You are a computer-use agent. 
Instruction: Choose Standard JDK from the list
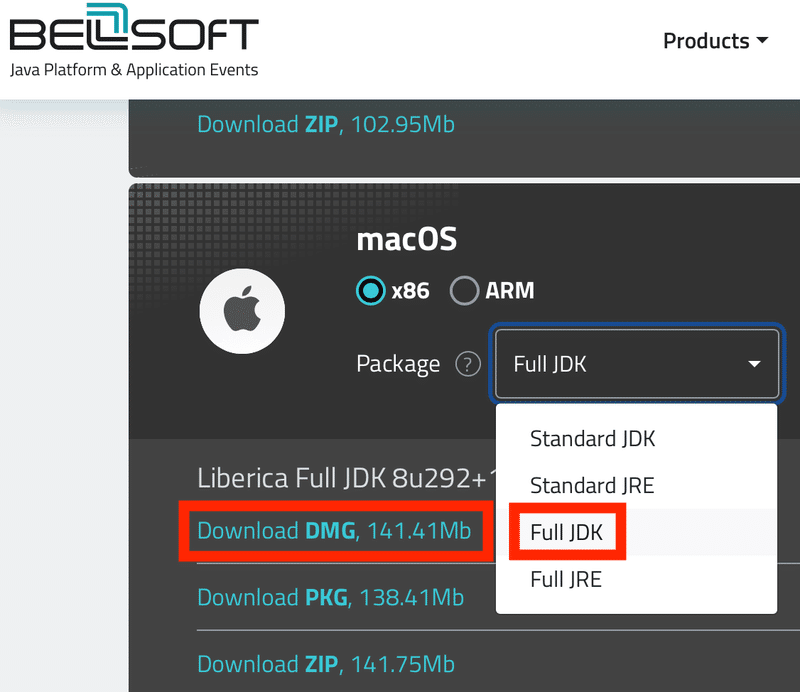point(593,439)
